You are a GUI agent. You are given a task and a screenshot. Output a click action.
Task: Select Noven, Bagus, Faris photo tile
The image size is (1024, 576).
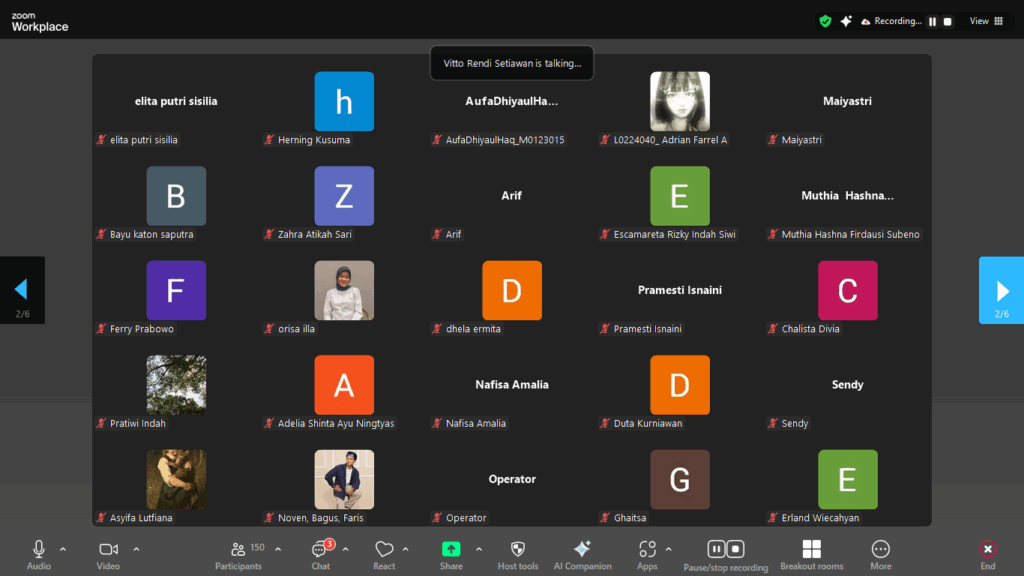point(344,479)
